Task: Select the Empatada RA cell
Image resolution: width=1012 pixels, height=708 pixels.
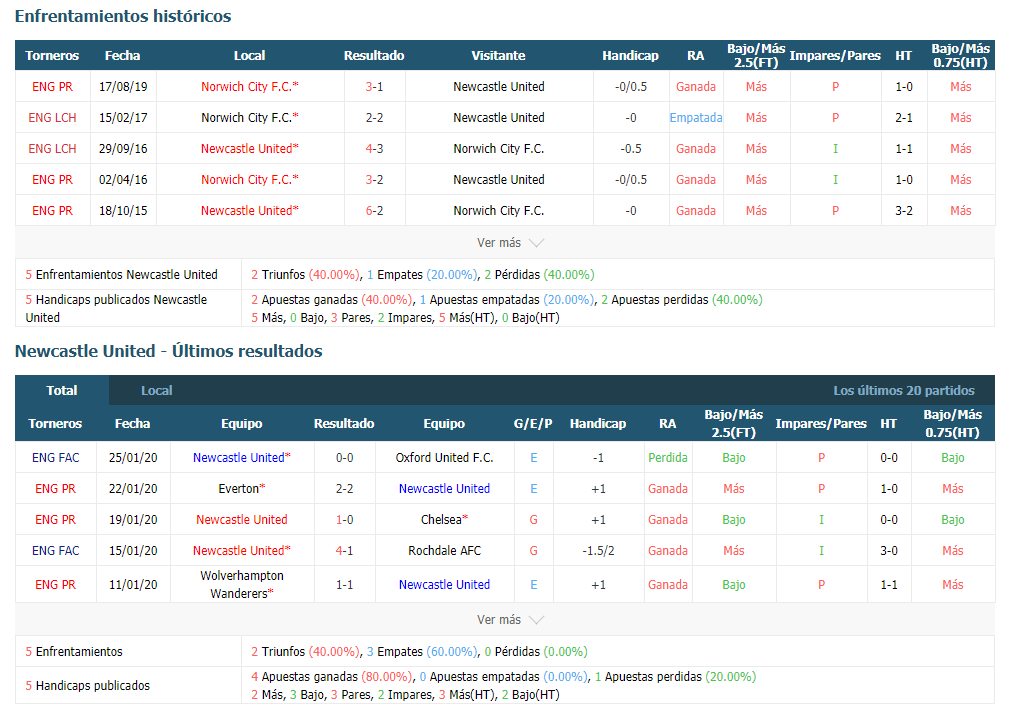Action: point(696,117)
